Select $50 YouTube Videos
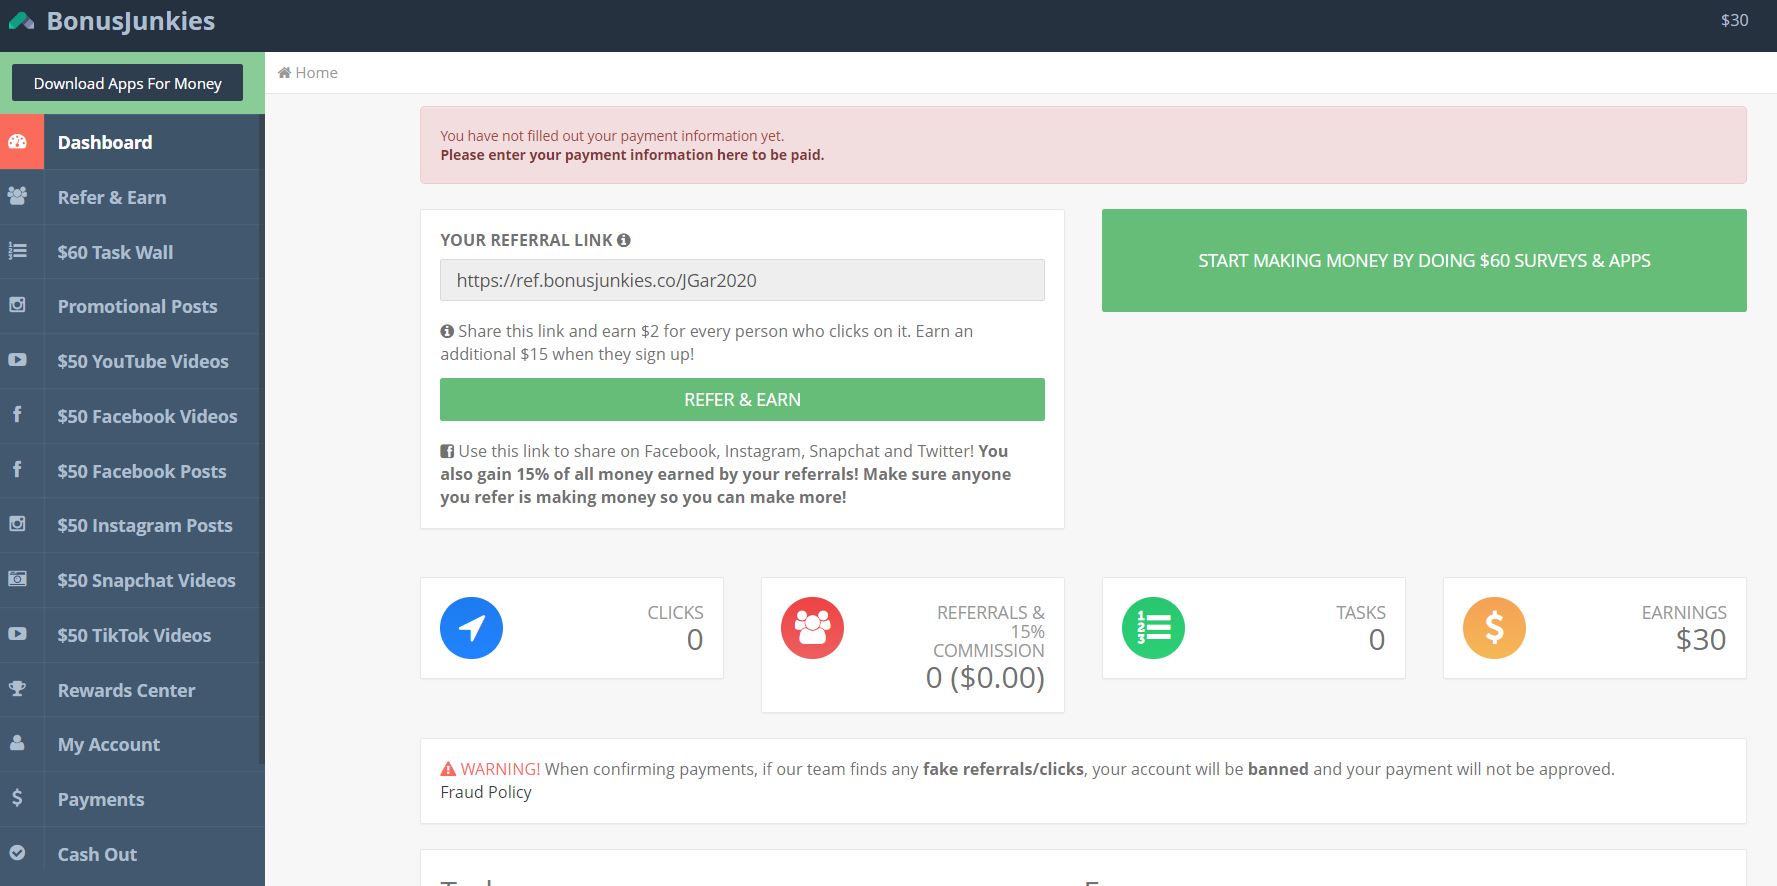The width and height of the screenshot is (1777, 886). tap(132, 361)
